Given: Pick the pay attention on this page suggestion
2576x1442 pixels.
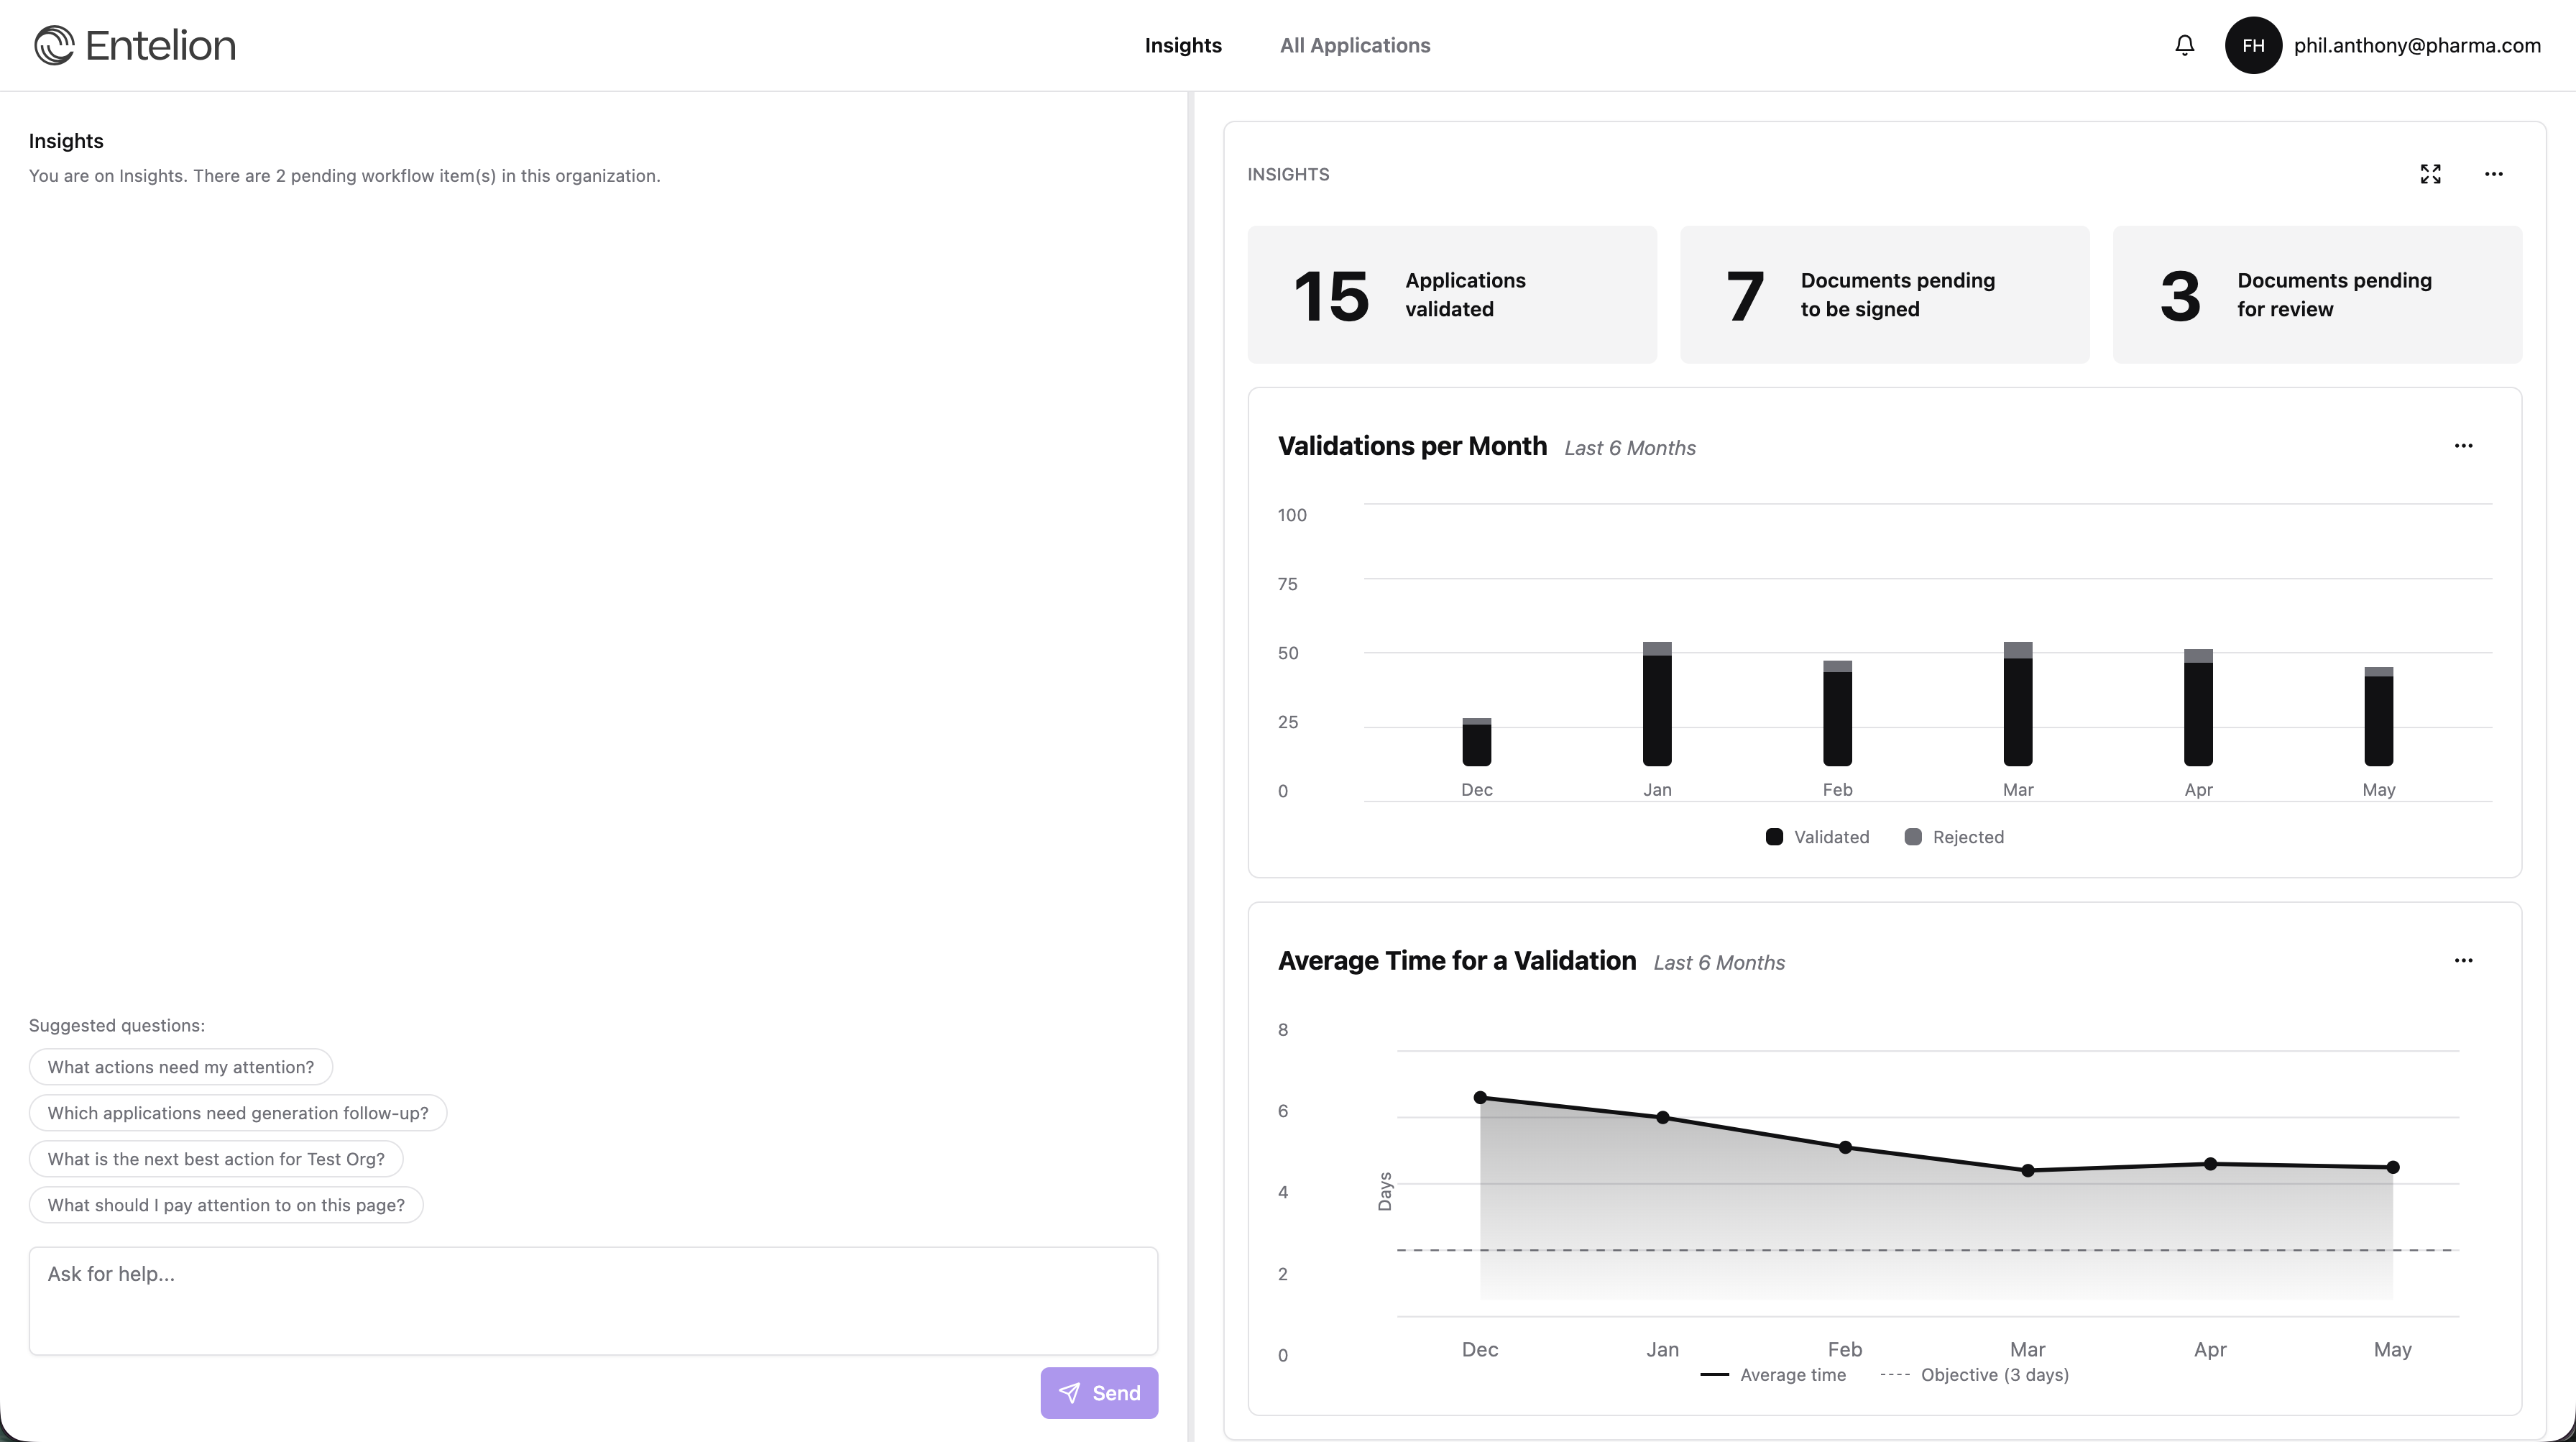Looking at the screenshot, I should click(226, 1205).
